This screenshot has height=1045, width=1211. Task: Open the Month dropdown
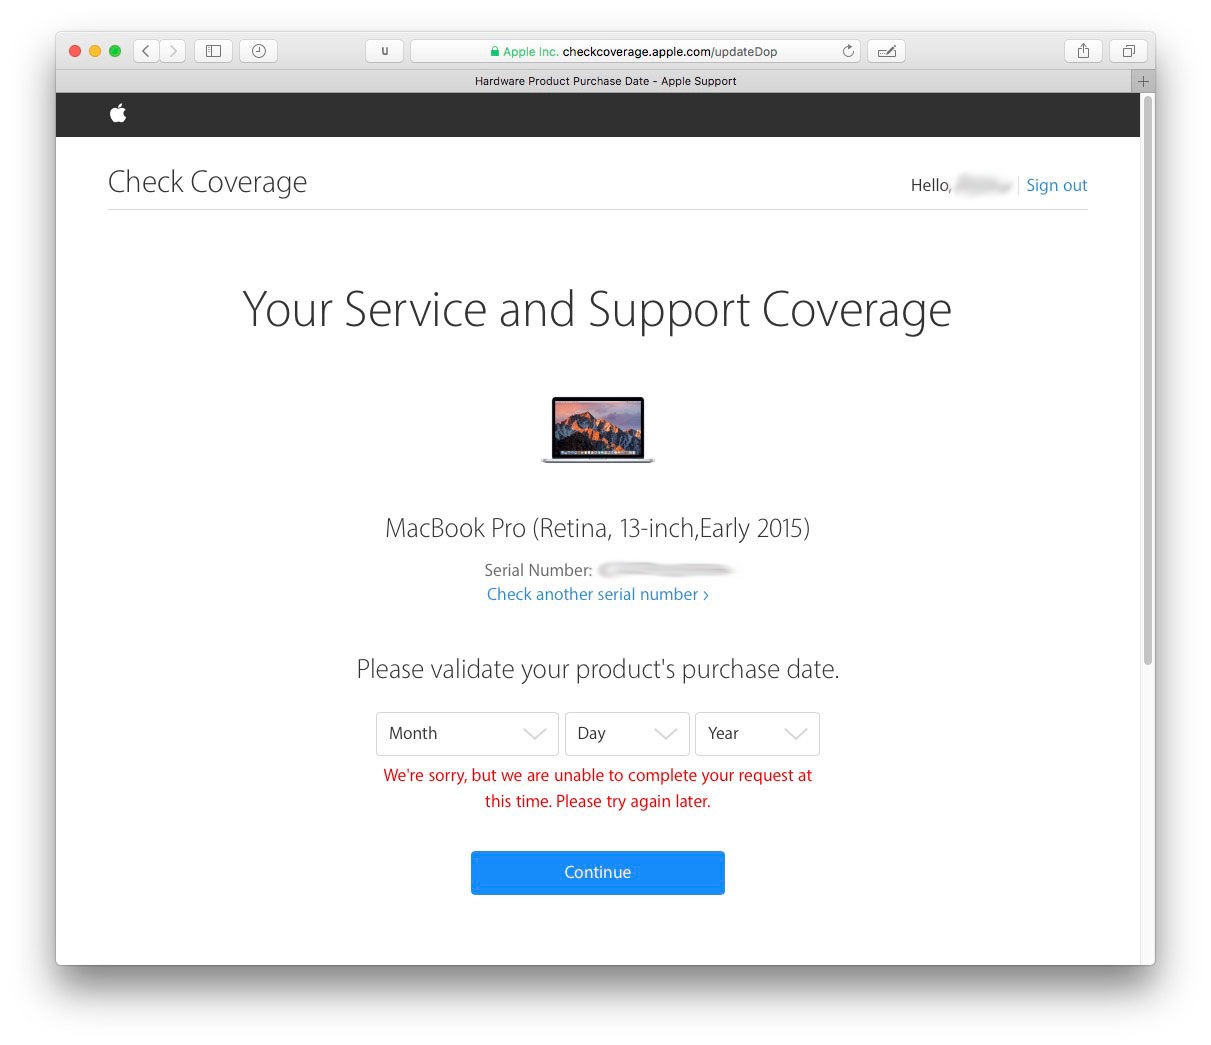(x=467, y=733)
